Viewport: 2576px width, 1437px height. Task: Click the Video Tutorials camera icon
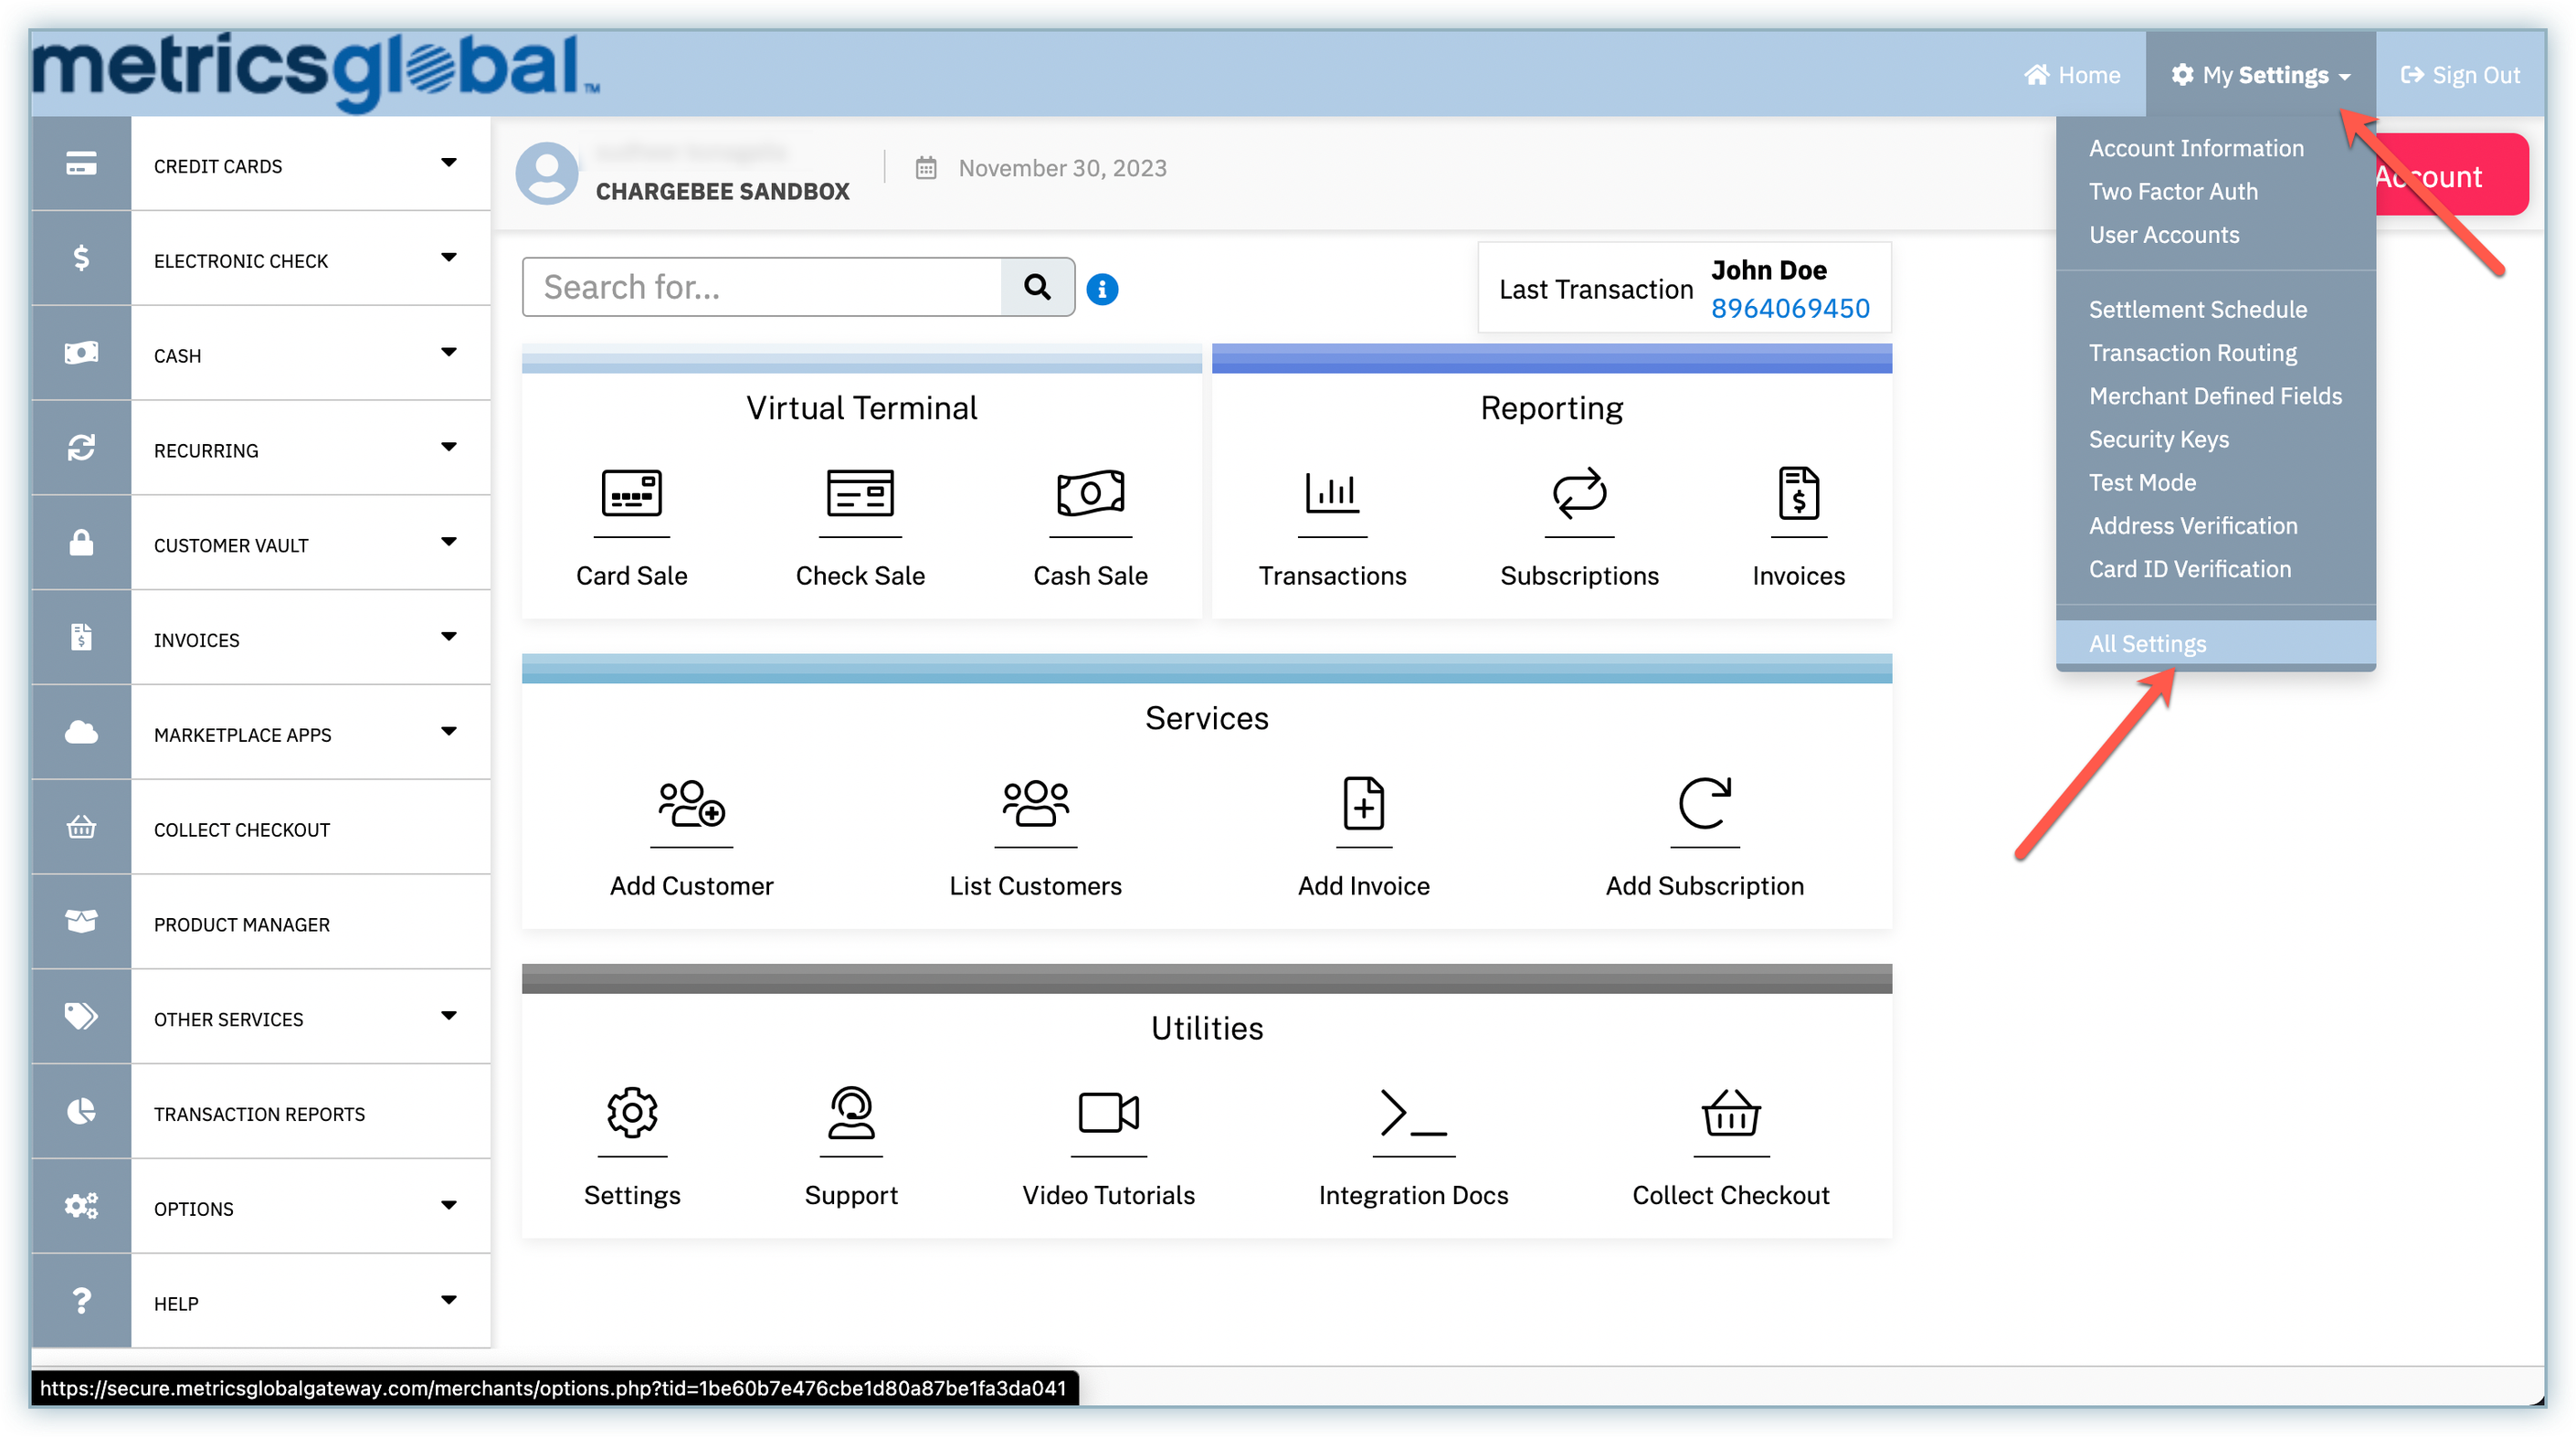[x=1108, y=1113]
